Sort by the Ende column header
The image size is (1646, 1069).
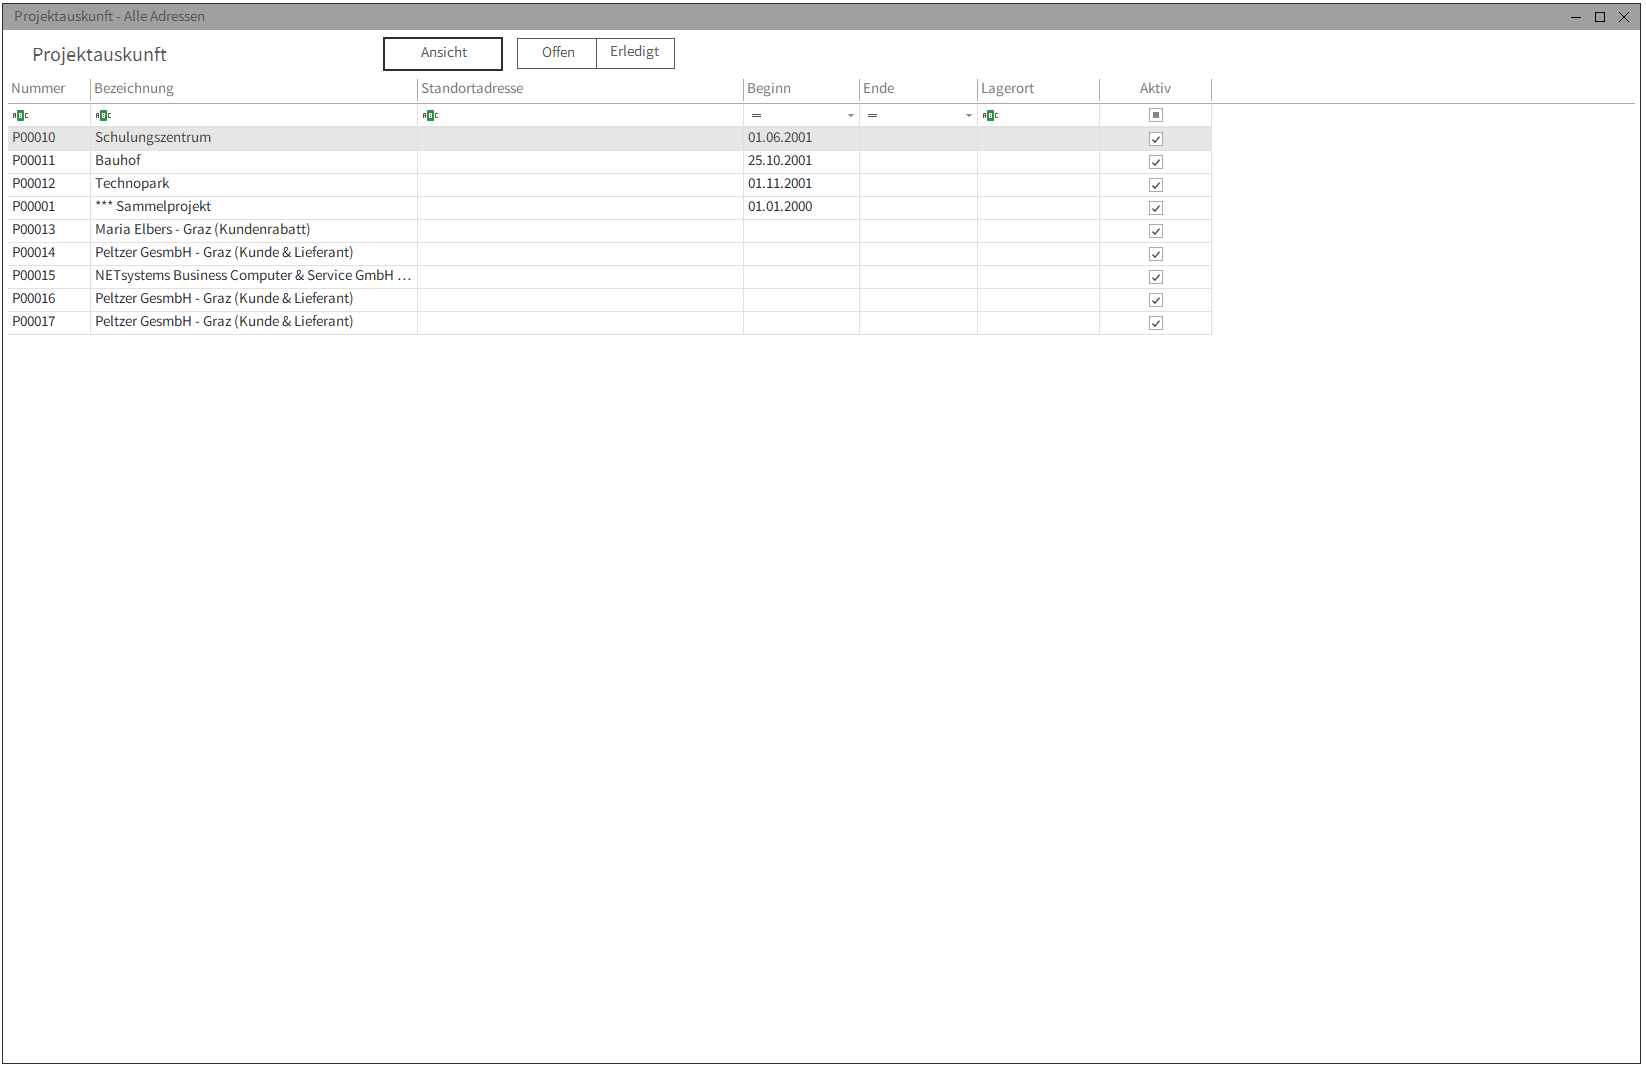click(x=918, y=89)
